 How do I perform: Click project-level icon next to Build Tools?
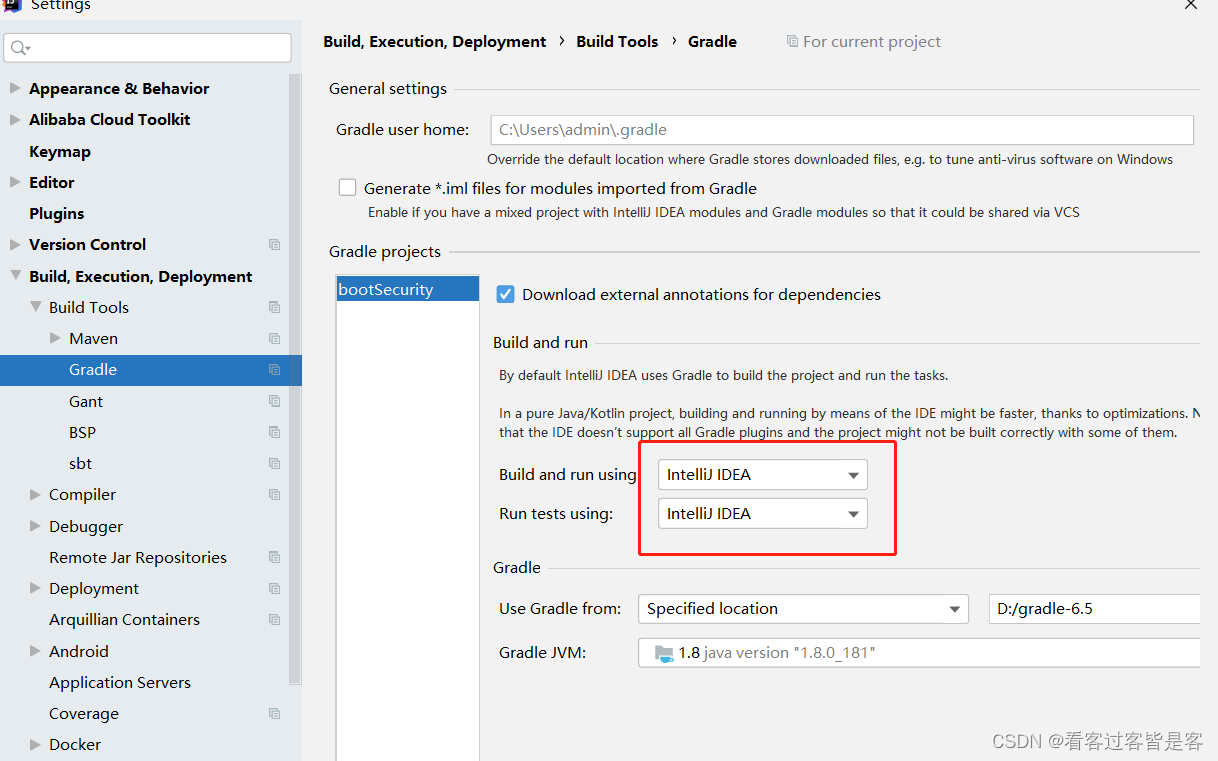click(x=274, y=307)
